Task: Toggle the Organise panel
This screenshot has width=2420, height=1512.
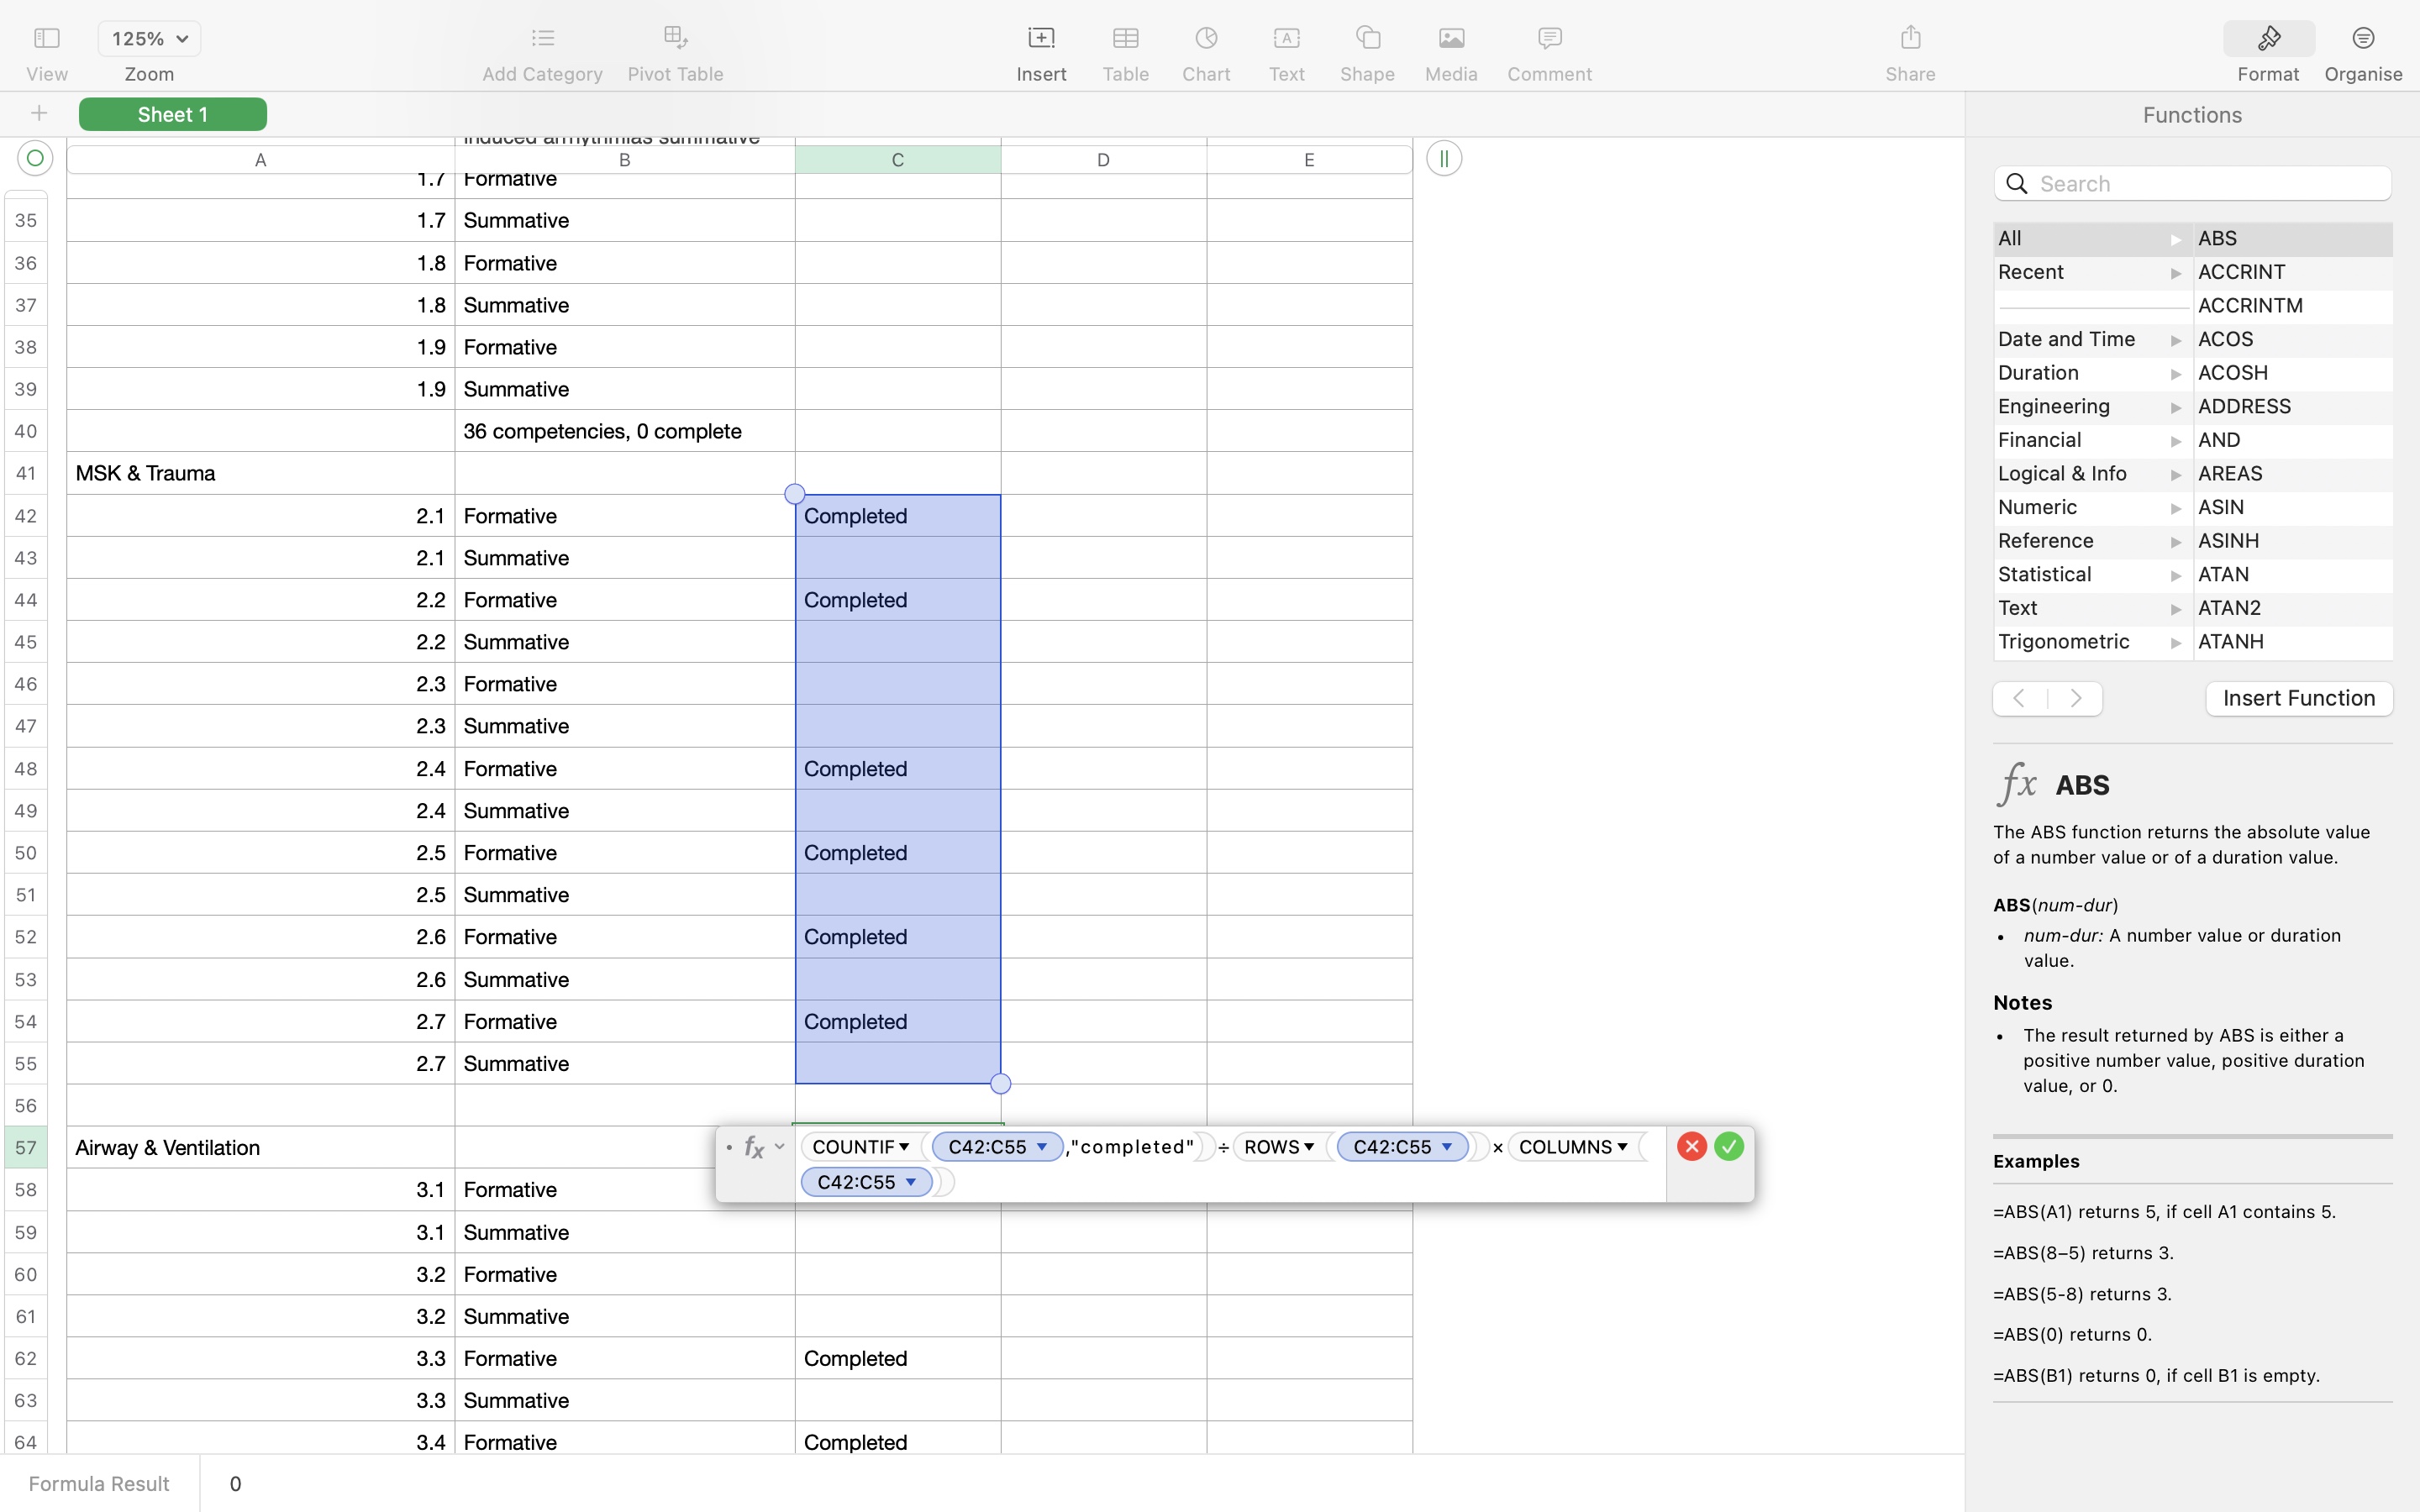Action: tap(2362, 39)
